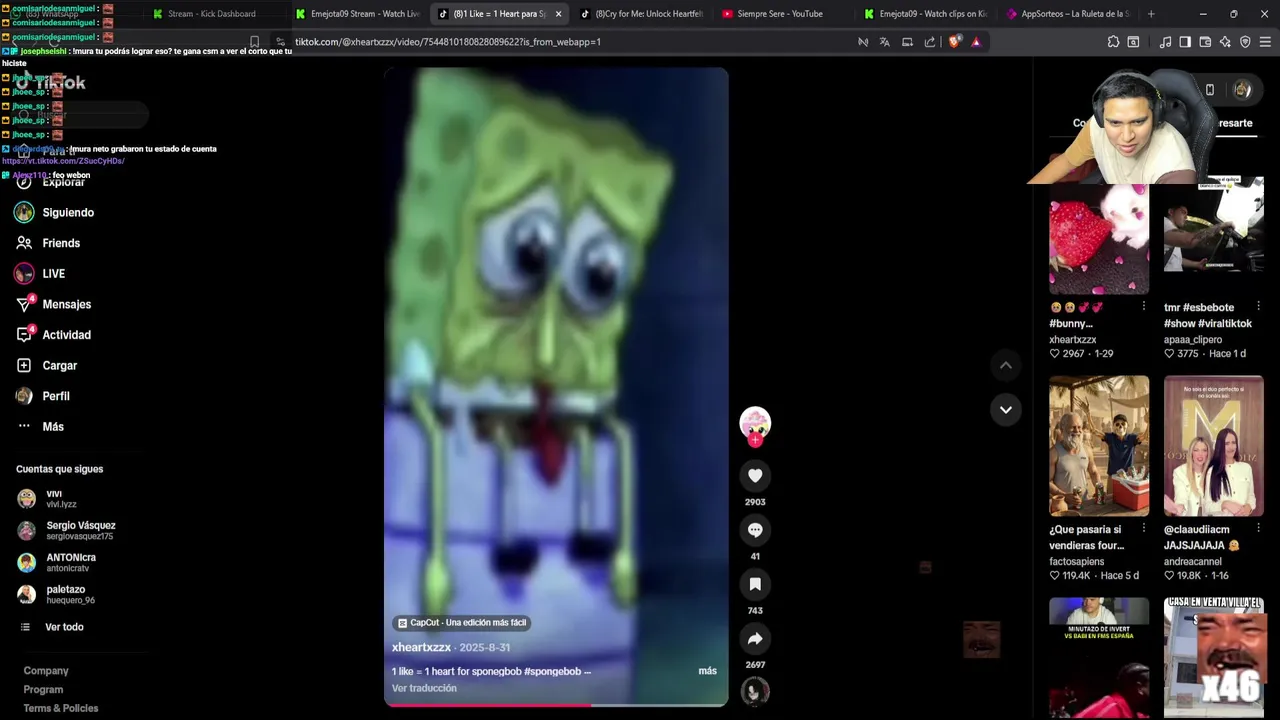Click the cast/media icon in address bar

tap(907, 42)
